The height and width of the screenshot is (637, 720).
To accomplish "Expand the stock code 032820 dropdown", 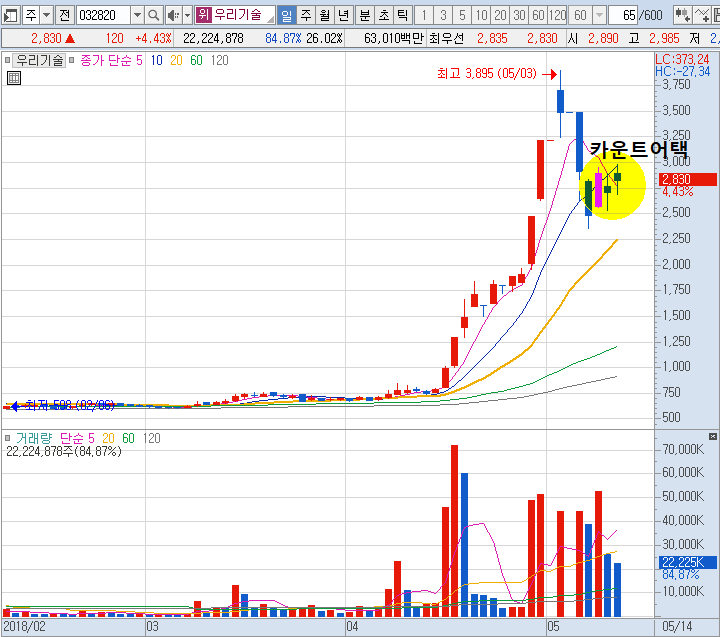I will pyautogui.click(x=137, y=15).
